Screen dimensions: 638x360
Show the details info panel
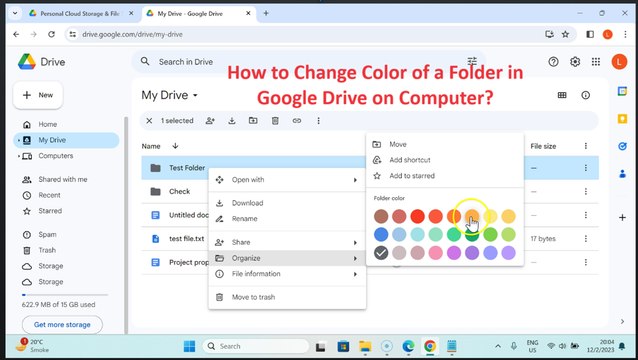586,95
